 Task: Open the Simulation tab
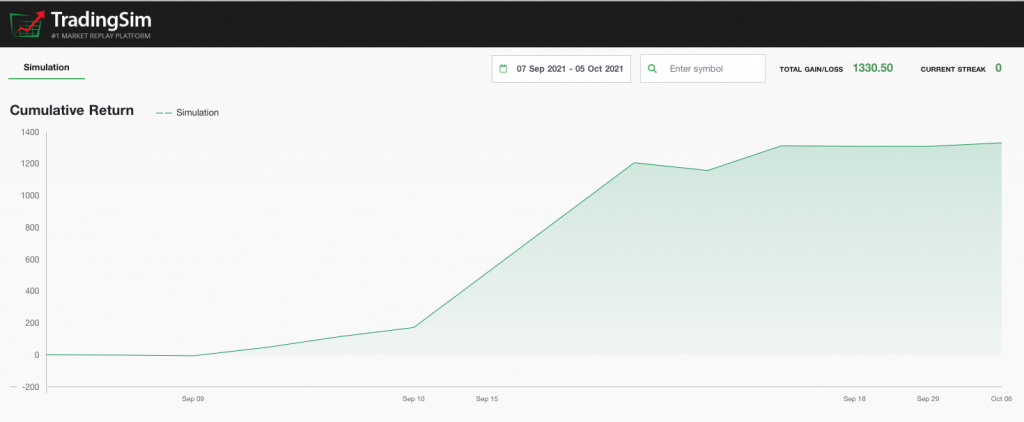(46, 67)
